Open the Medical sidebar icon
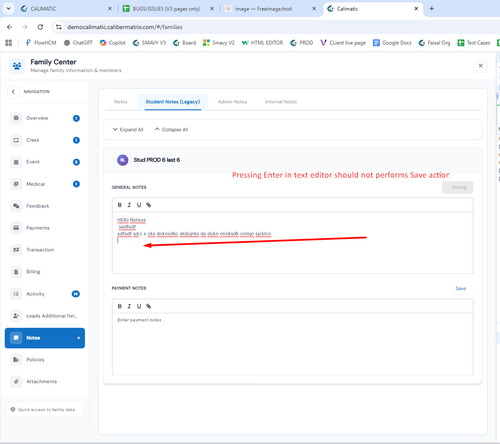Screen dimensions: 500x444 [16, 184]
